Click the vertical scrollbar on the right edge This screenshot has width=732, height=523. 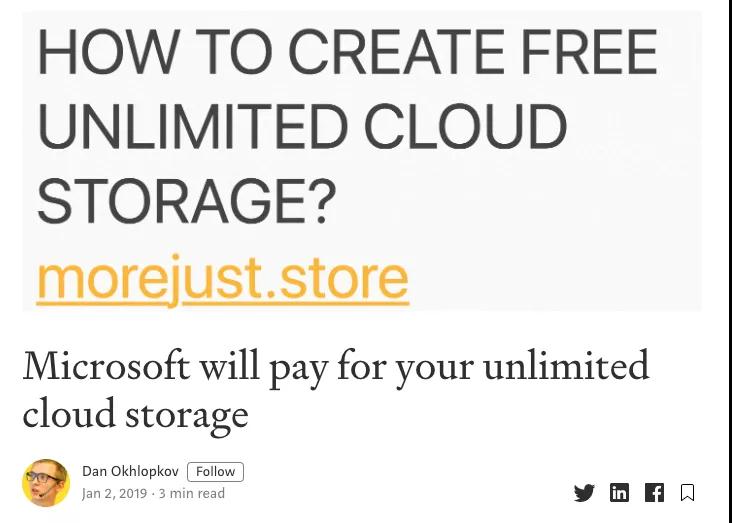click(729, 260)
